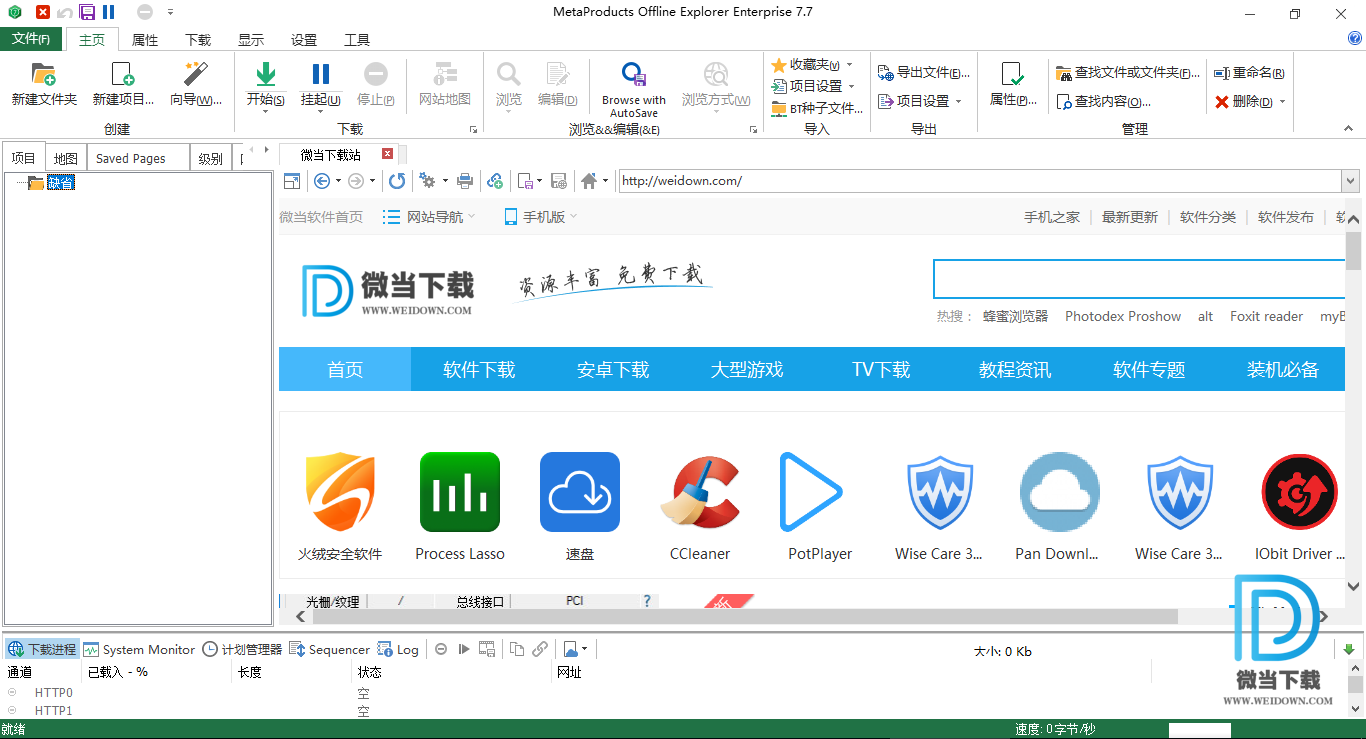Click the green download arrow at panel right
The image size is (1366, 739).
1349,649
